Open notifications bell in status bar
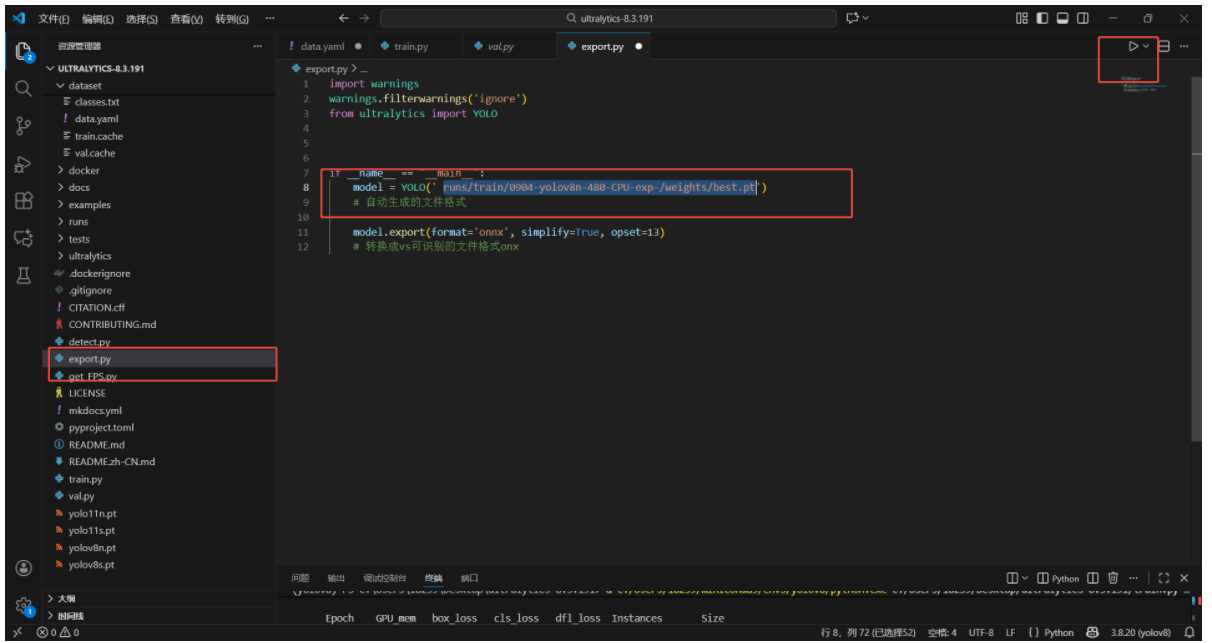The width and height of the screenshot is (1212, 643). [x=1189, y=632]
